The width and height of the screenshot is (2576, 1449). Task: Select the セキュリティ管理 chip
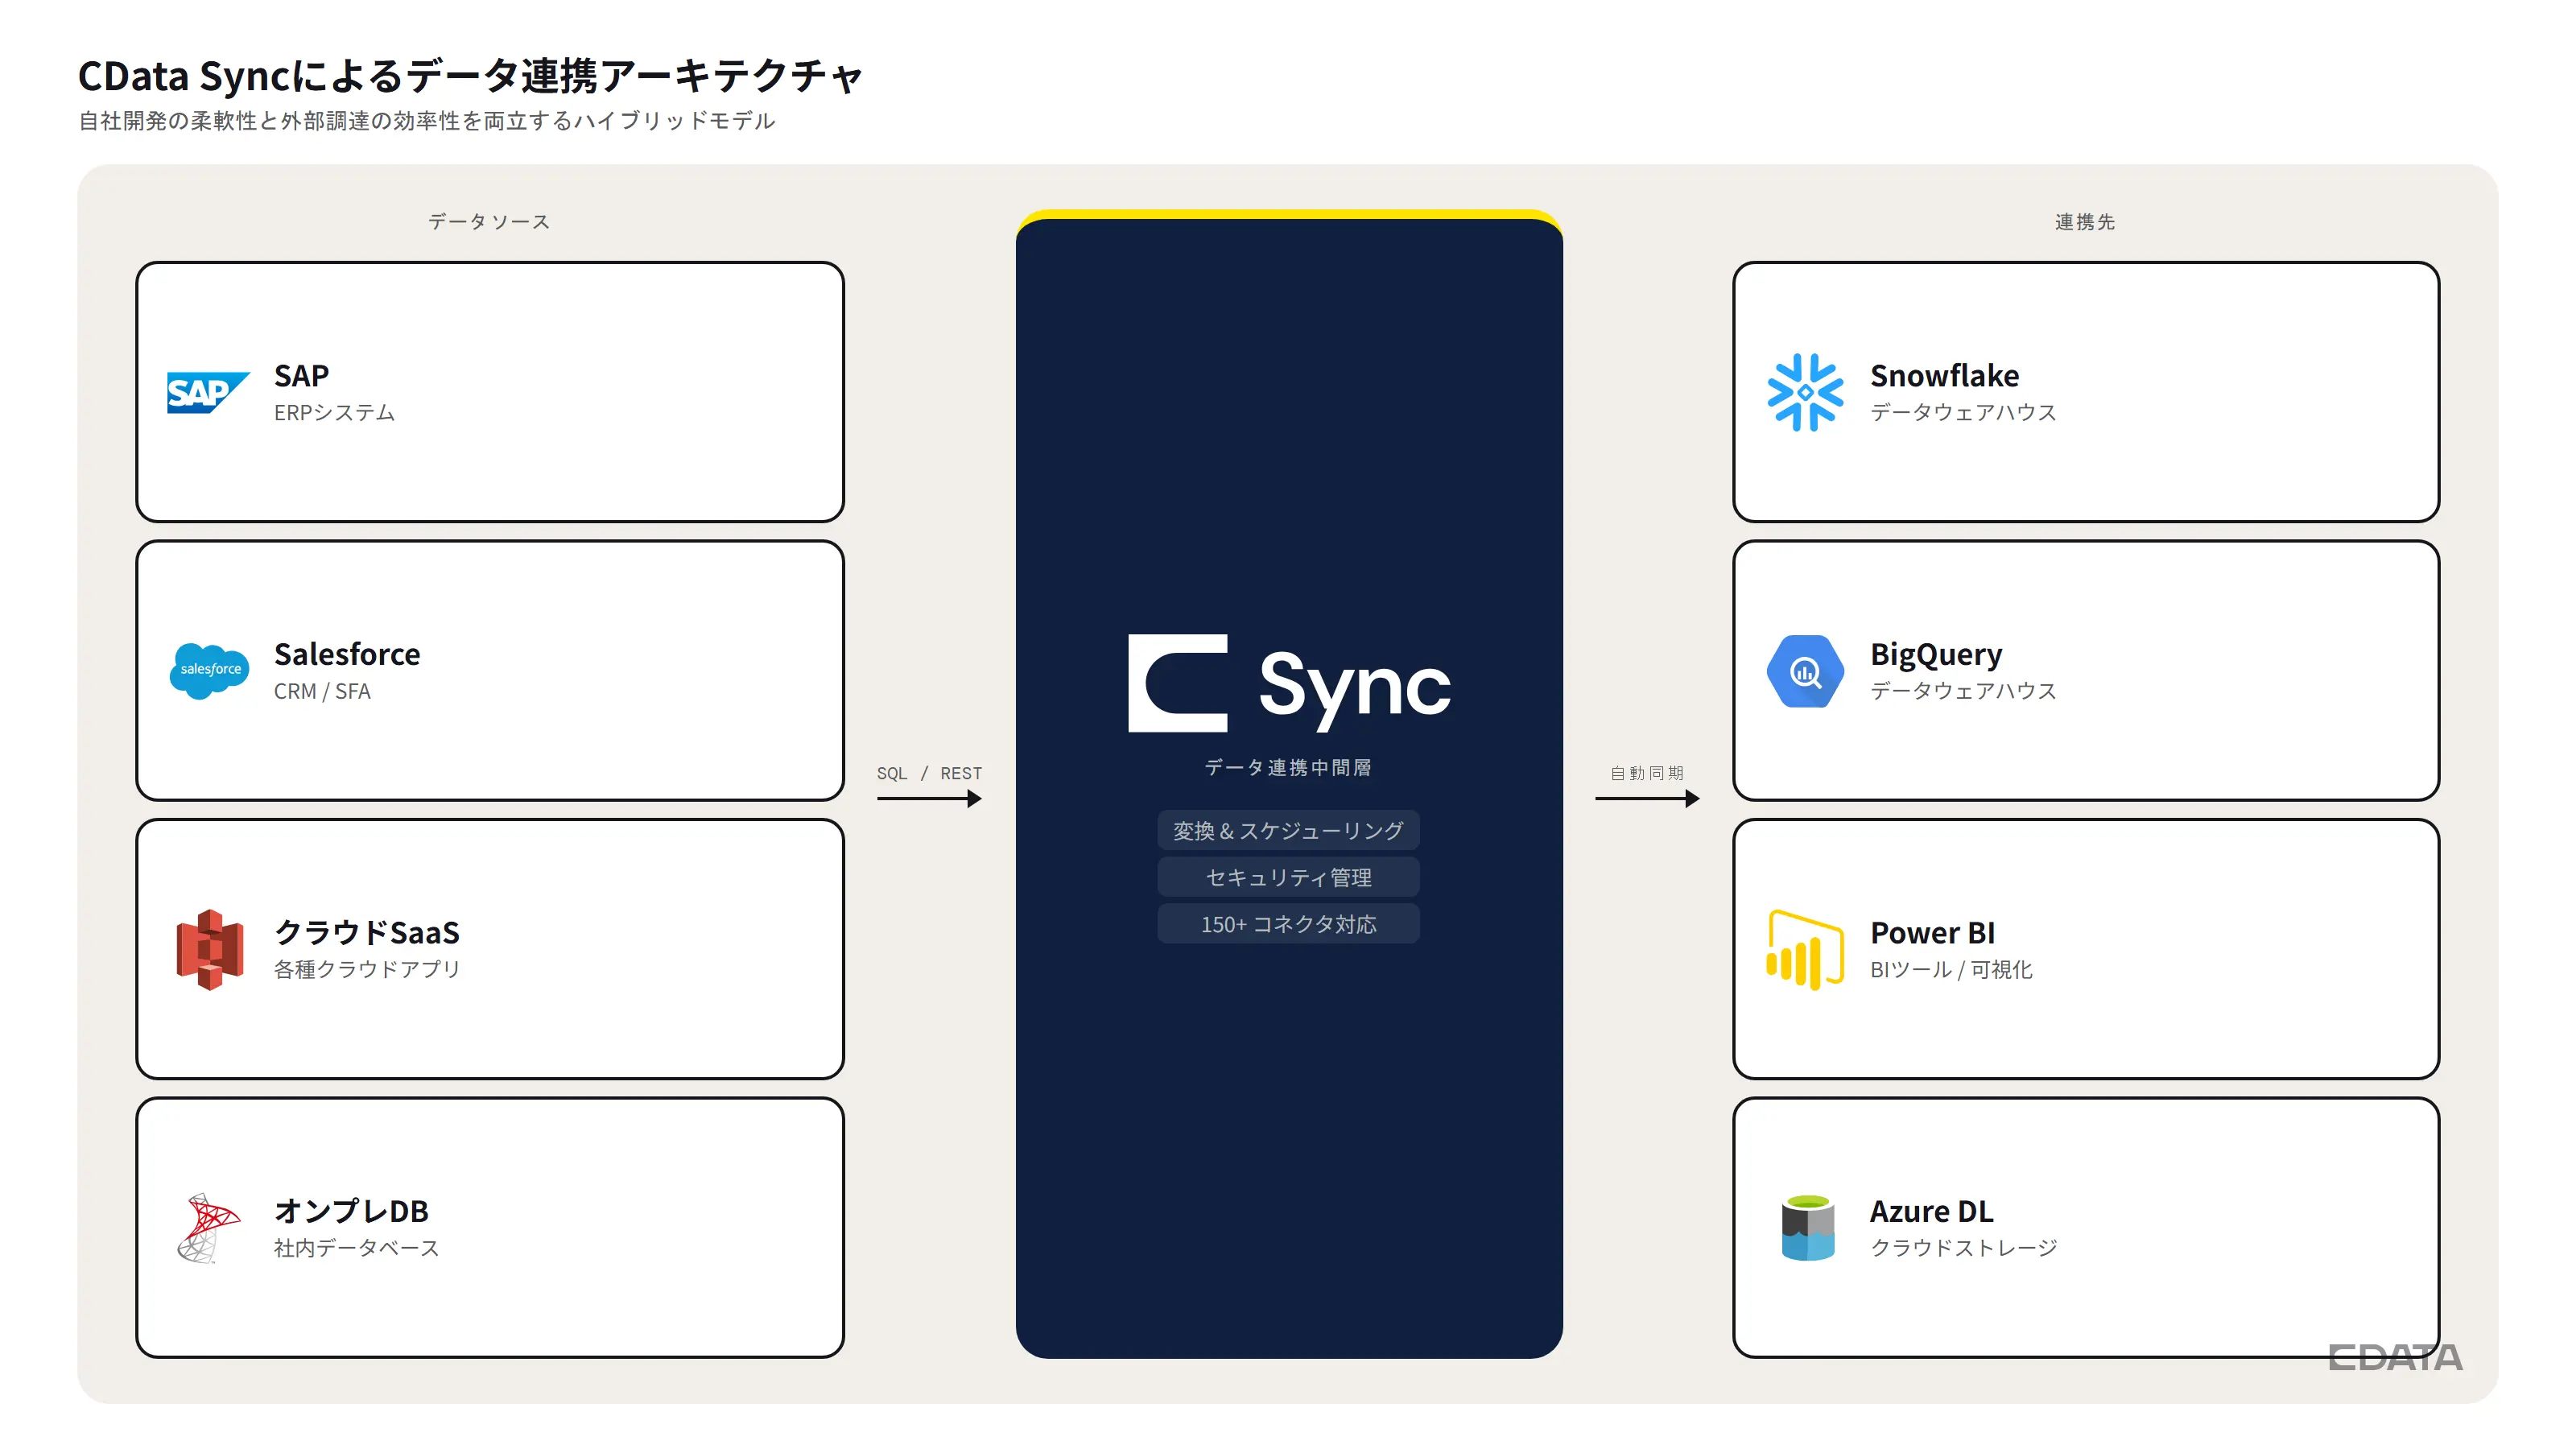coord(1288,877)
